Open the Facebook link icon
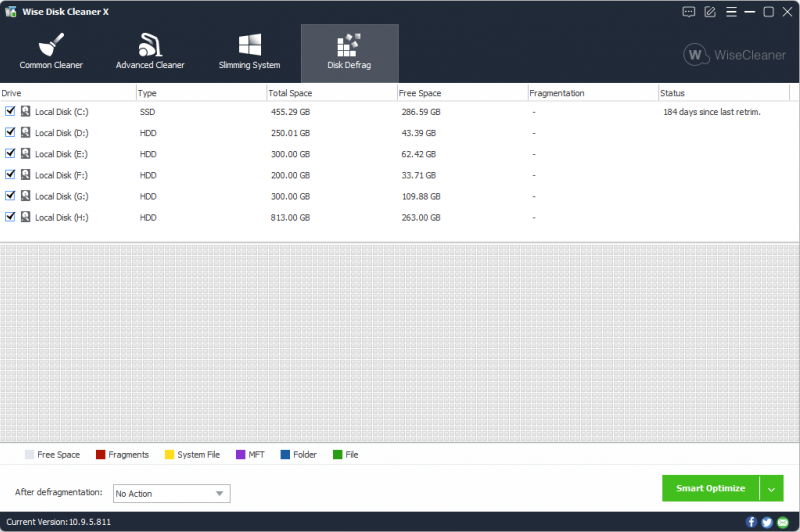Viewport: 800px width, 532px height. [751, 522]
